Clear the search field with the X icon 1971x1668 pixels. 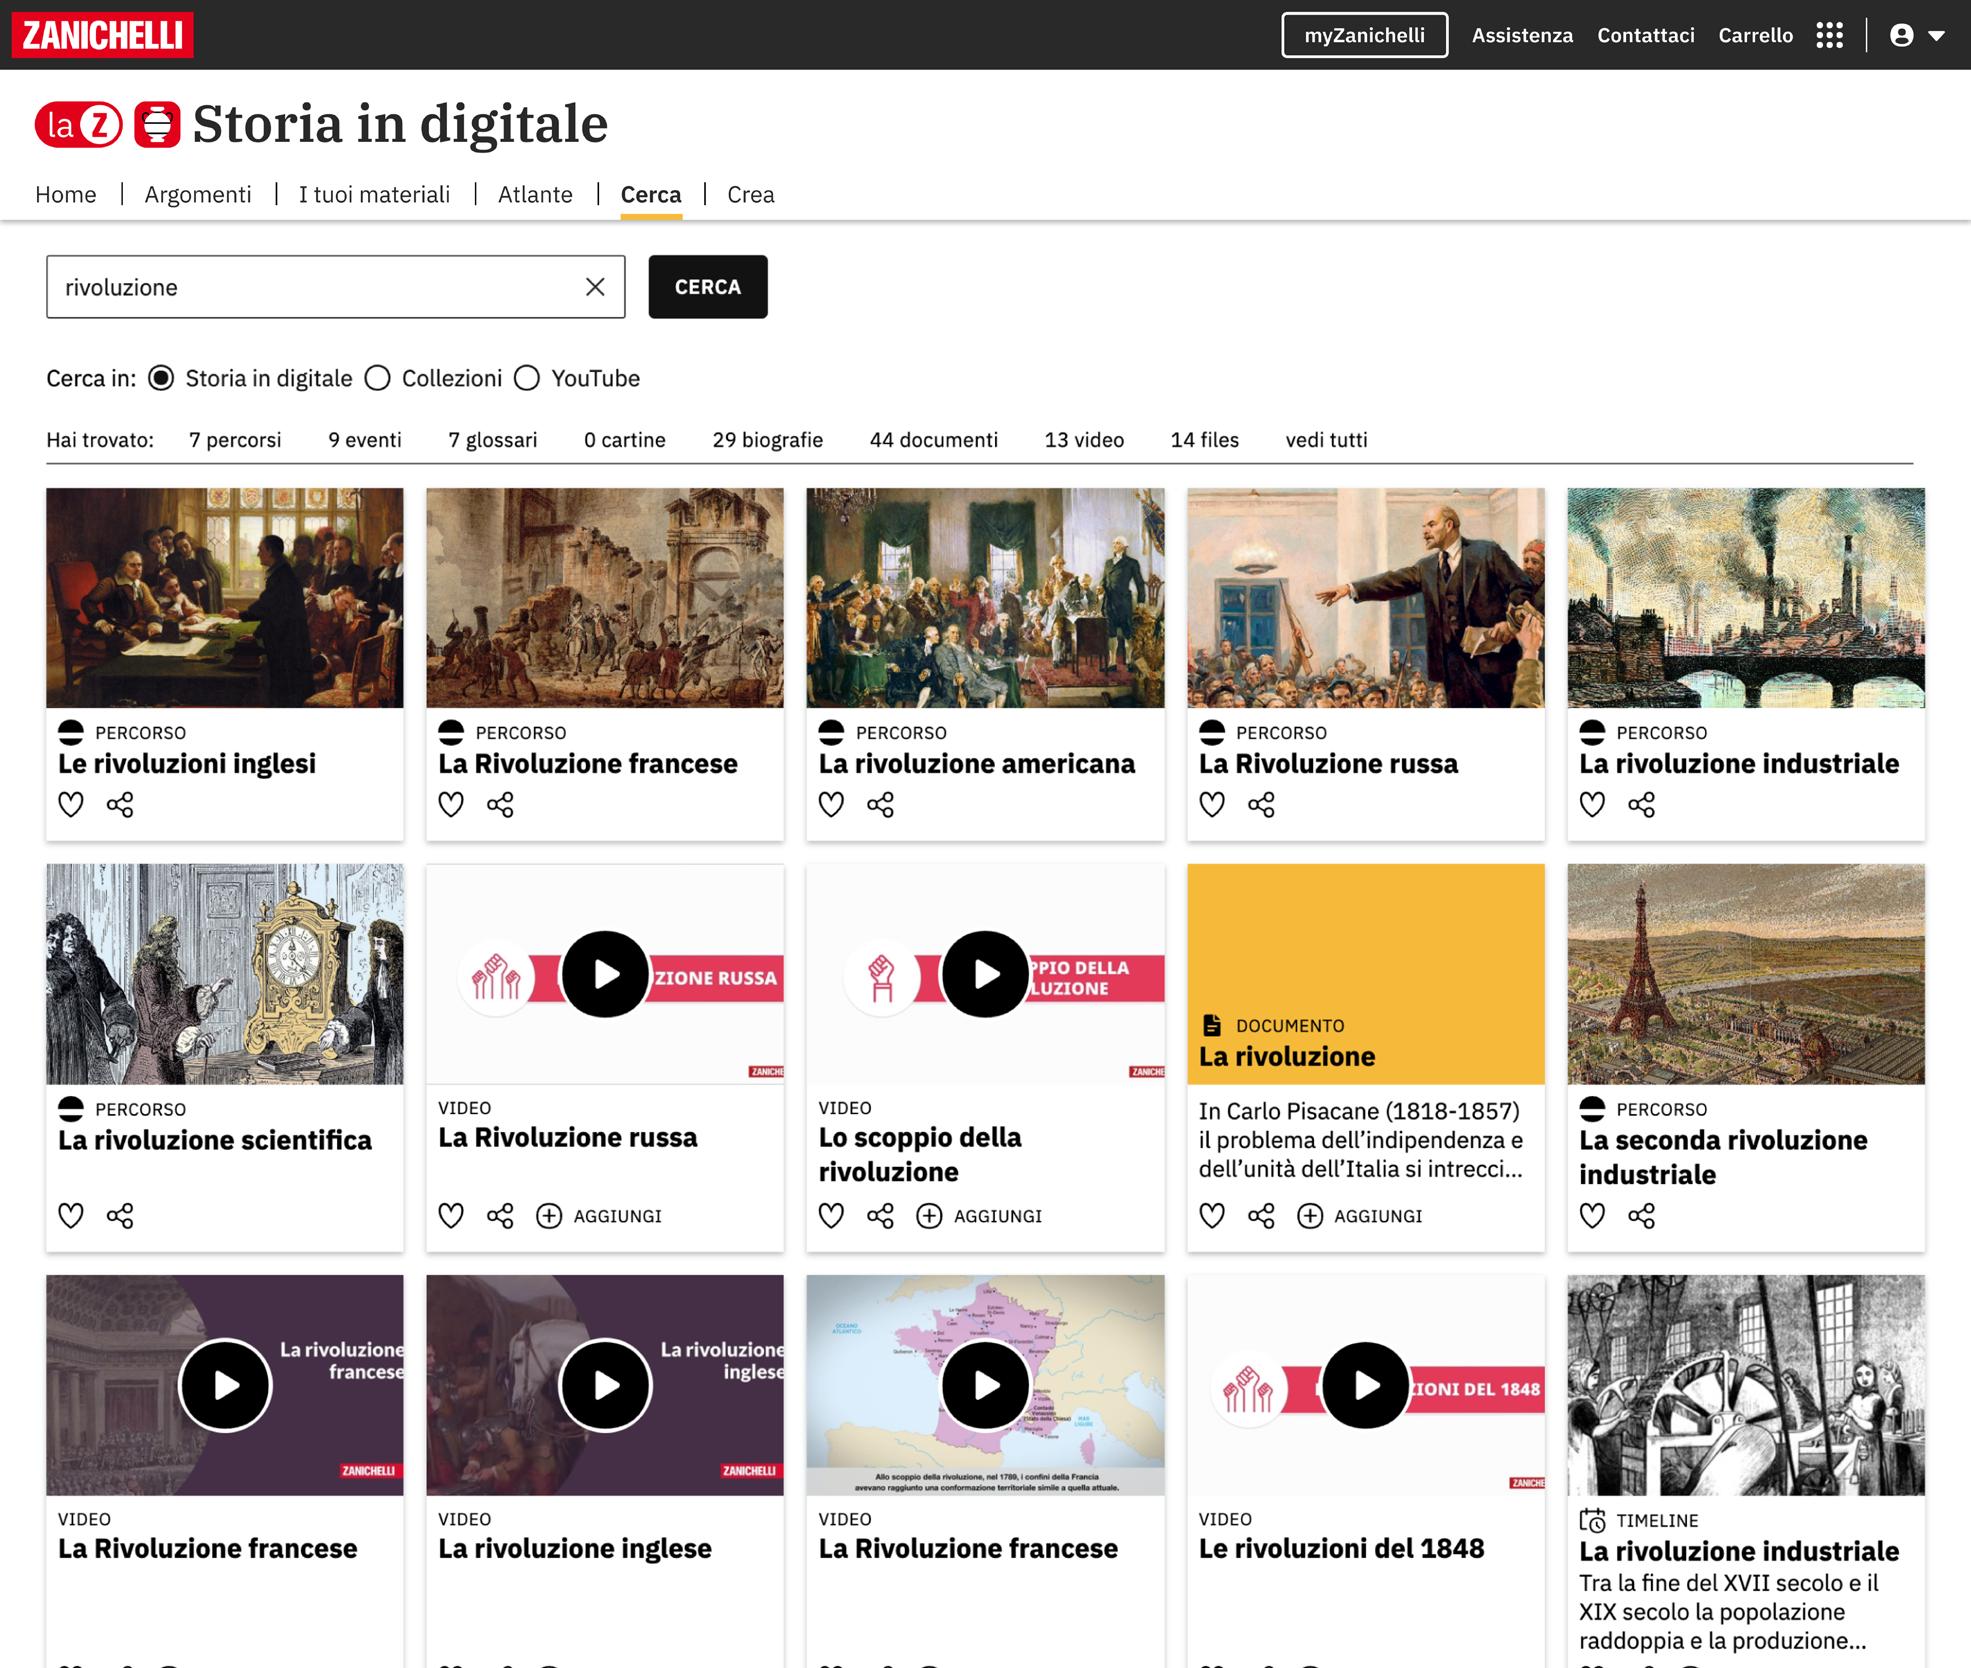[x=595, y=287]
